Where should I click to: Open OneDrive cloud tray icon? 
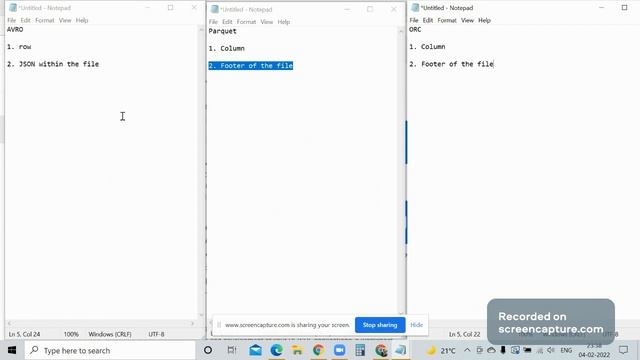[x=491, y=350]
